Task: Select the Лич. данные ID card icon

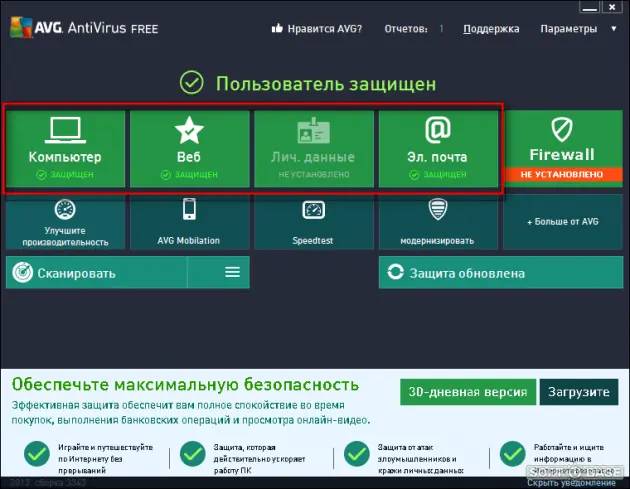Action: coord(313,130)
